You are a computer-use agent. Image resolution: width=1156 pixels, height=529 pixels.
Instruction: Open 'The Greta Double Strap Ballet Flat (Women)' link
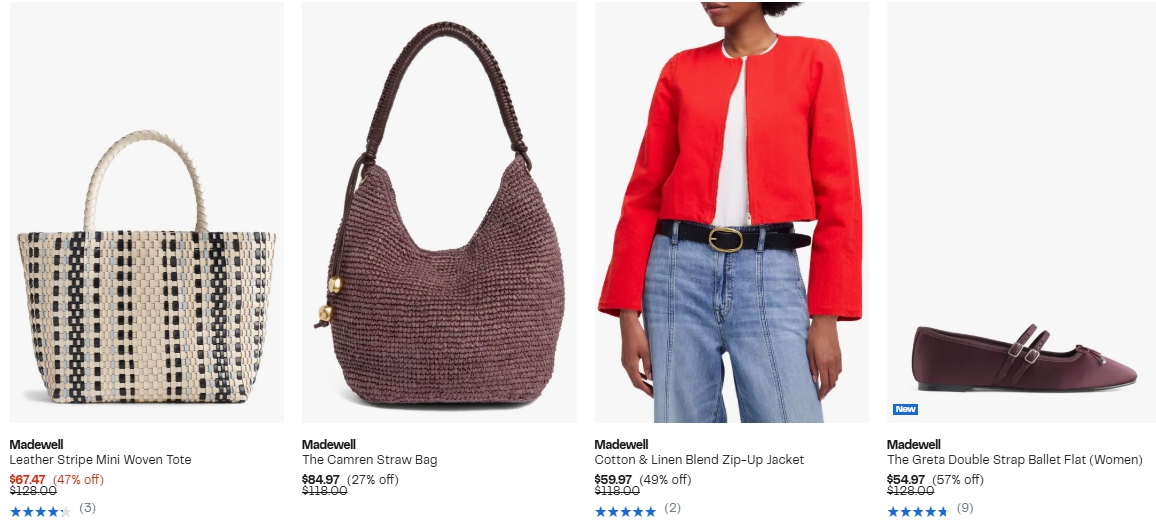click(1014, 460)
